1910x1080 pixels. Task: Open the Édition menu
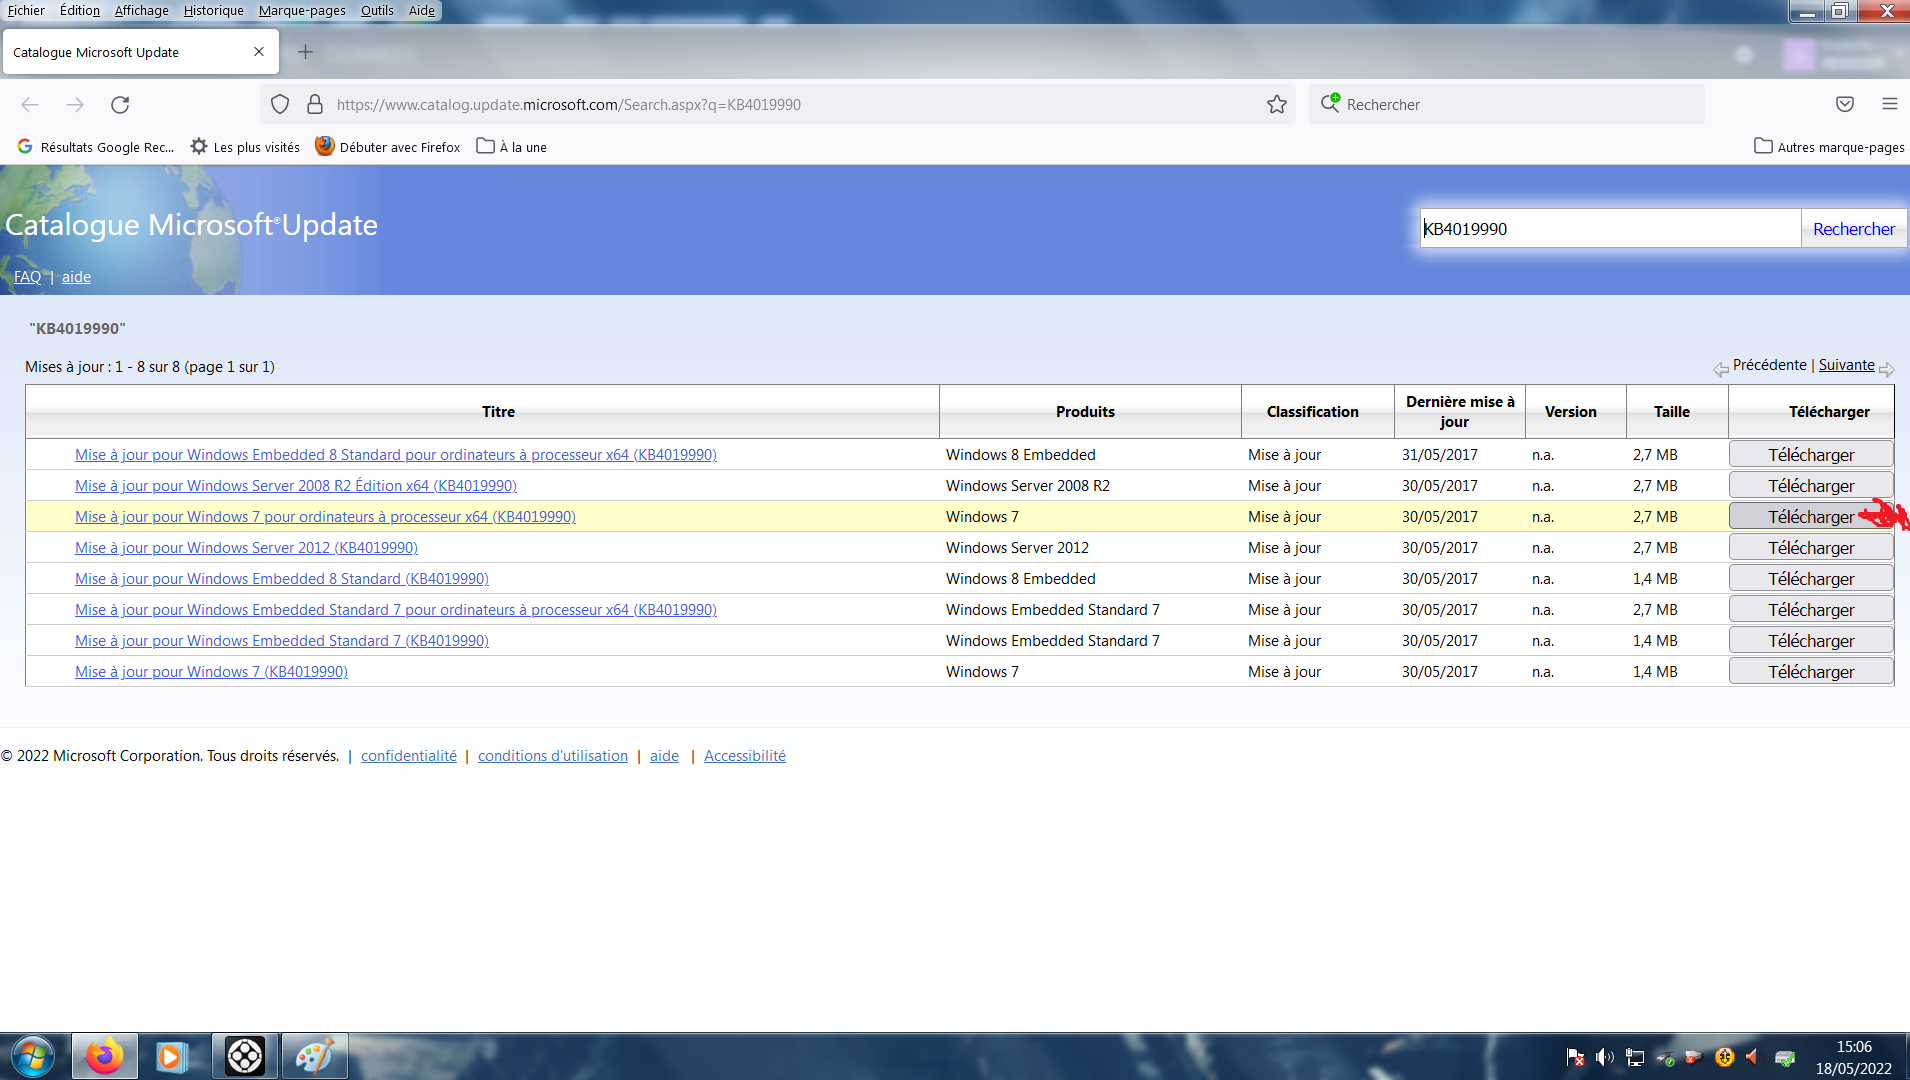point(80,10)
